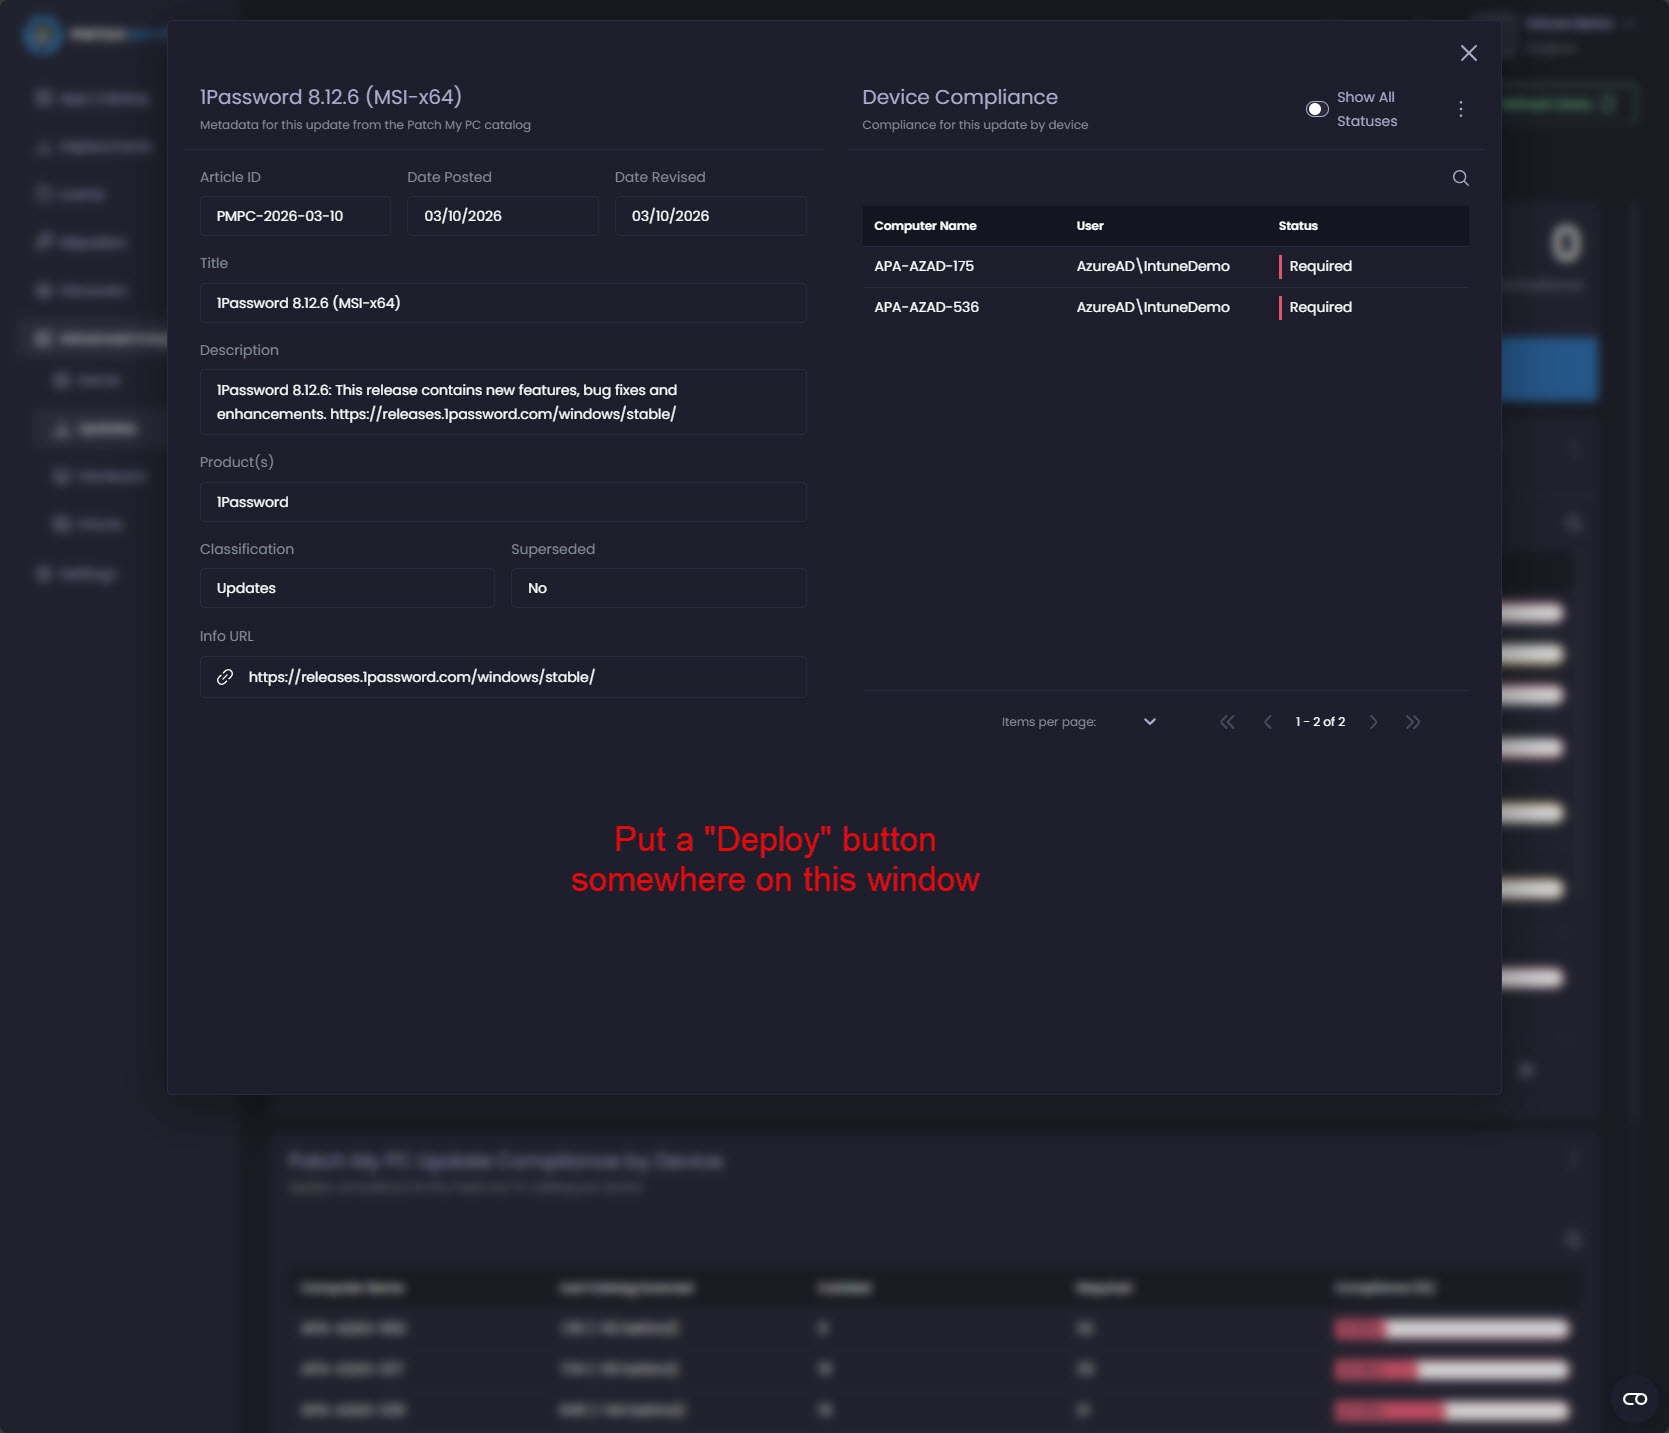
Task: Expand the Items per page dropdown
Action: click(x=1149, y=722)
